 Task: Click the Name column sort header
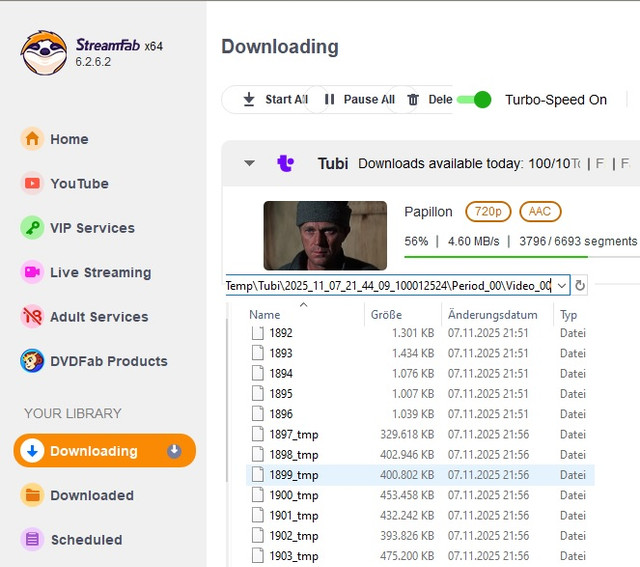coord(266,315)
